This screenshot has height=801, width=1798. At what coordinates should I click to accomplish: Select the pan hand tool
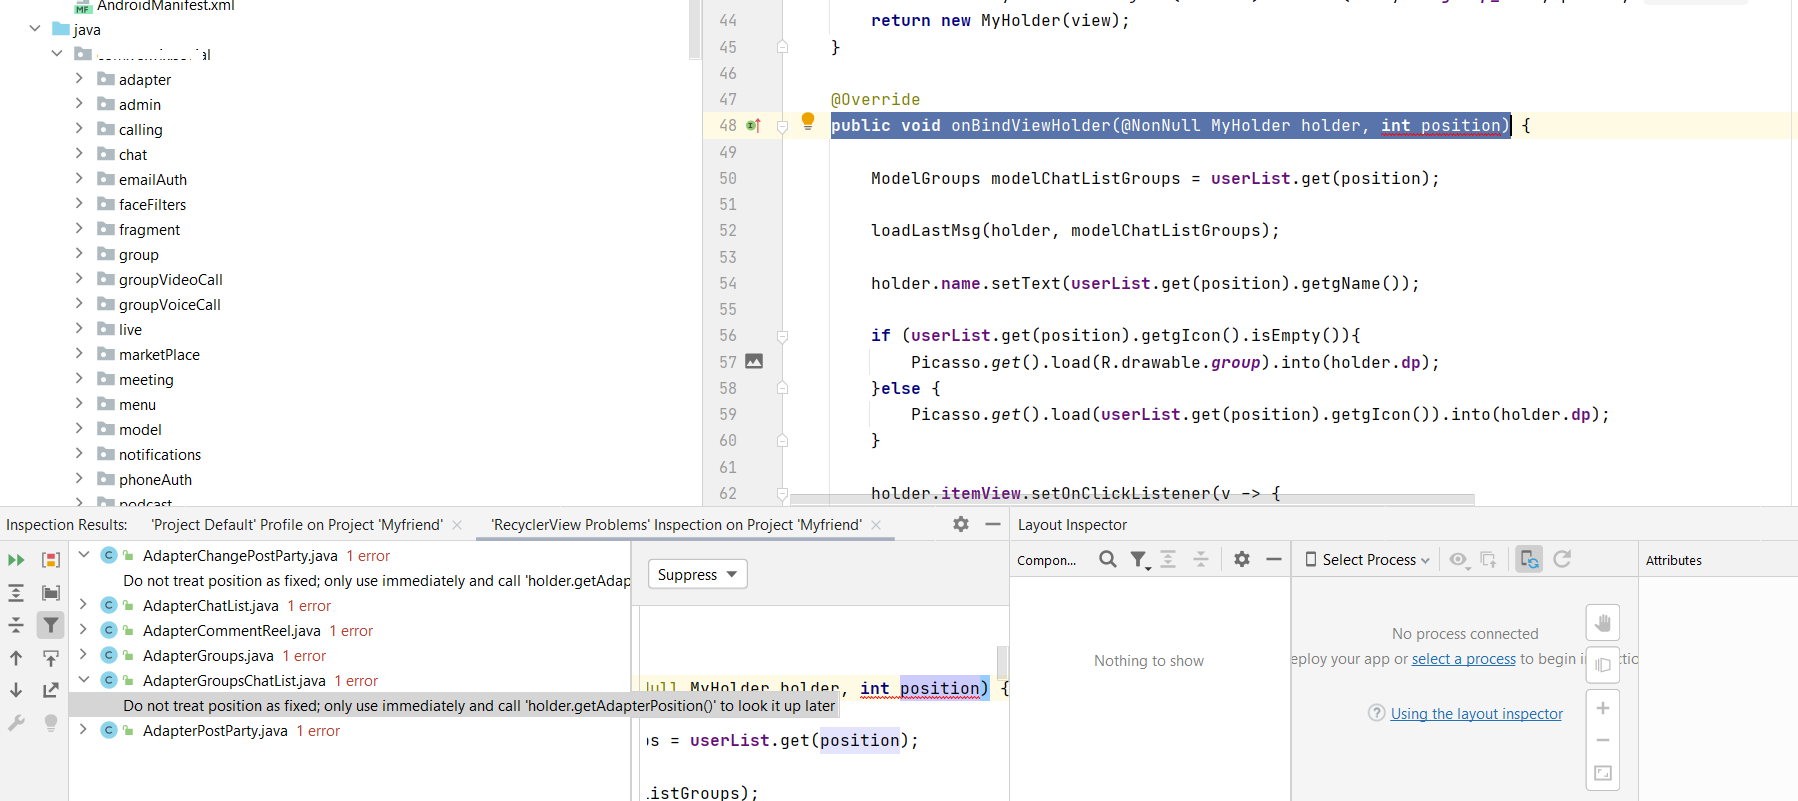tap(1603, 623)
